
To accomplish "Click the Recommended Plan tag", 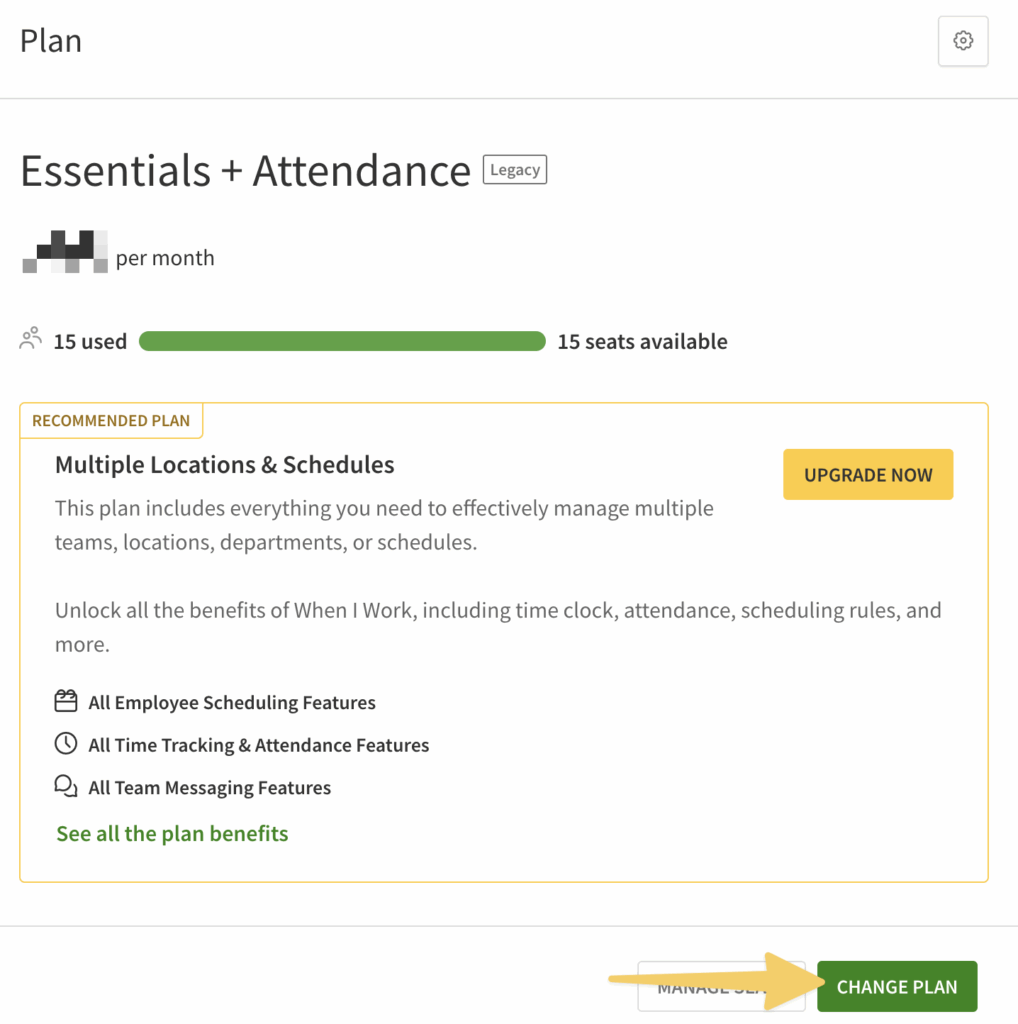I will click(x=111, y=421).
